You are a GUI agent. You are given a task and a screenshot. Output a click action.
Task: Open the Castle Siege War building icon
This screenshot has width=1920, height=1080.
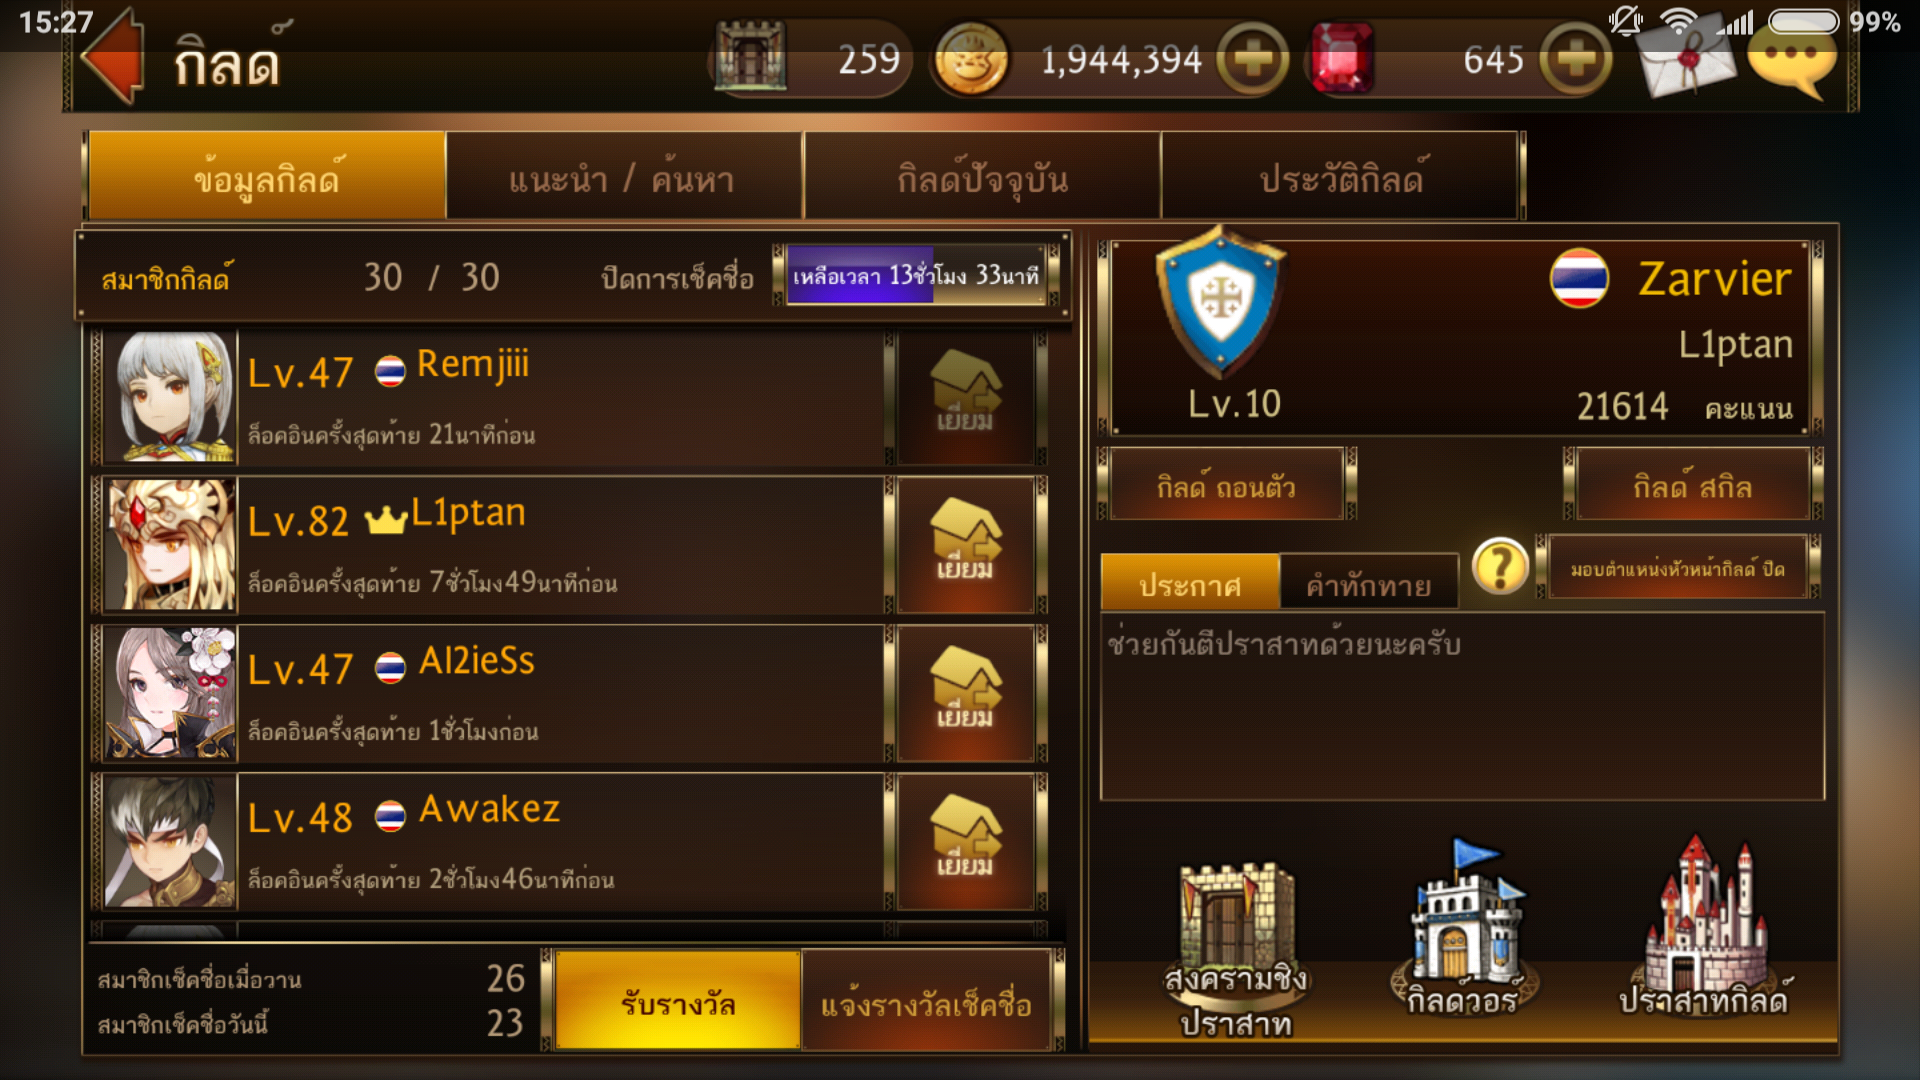pyautogui.click(x=1236, y=947)
